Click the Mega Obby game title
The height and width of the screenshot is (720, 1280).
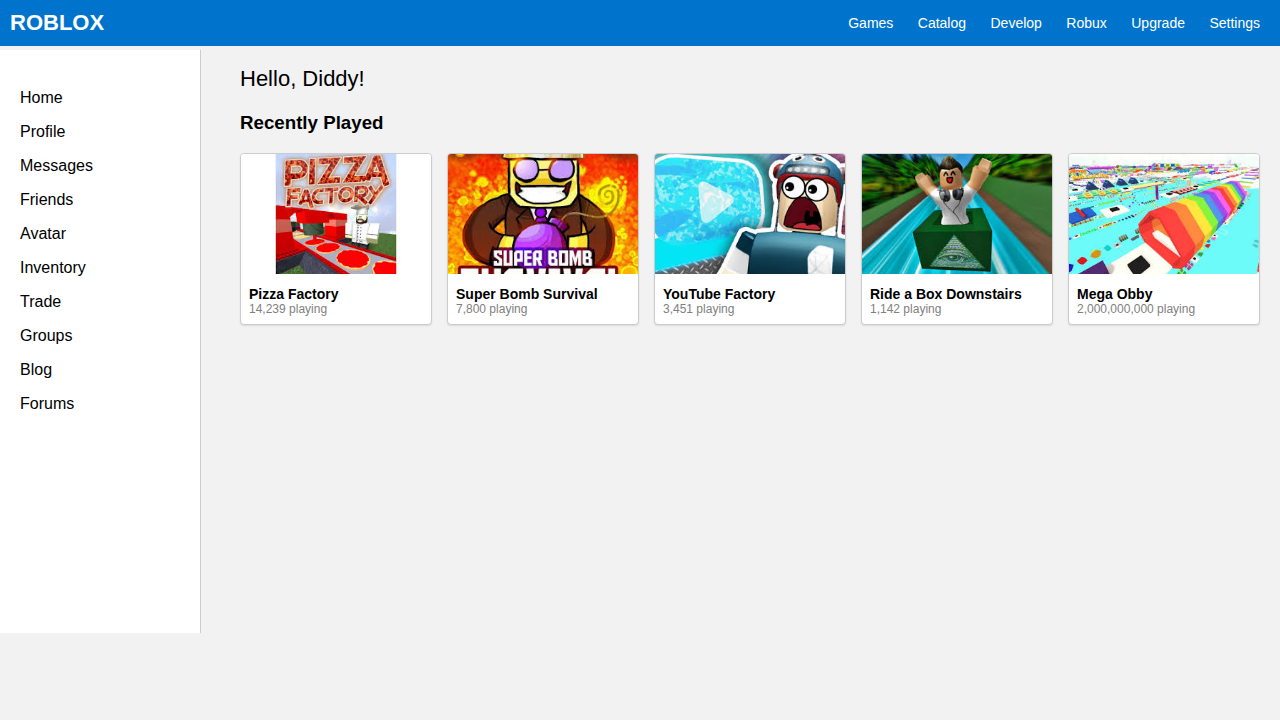[x=1114, y=294]
